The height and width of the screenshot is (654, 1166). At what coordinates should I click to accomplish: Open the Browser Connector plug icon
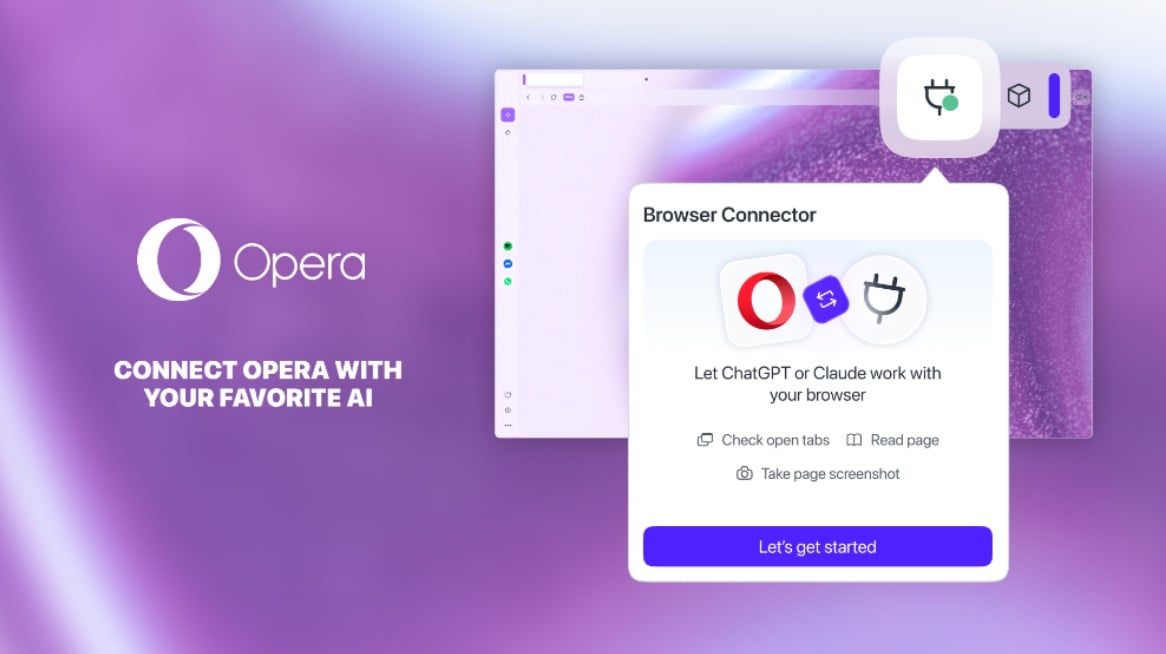940,97
